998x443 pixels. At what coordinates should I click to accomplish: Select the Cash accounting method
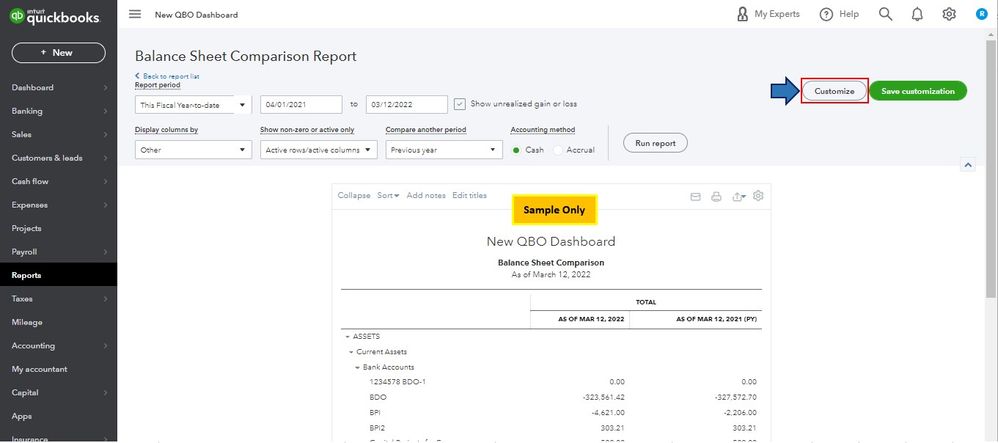click(517, 150)
